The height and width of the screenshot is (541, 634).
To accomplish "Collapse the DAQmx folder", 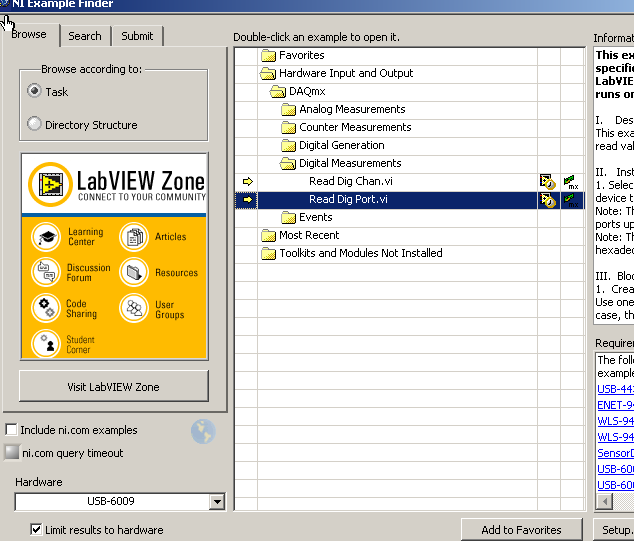I will (278, 92).
